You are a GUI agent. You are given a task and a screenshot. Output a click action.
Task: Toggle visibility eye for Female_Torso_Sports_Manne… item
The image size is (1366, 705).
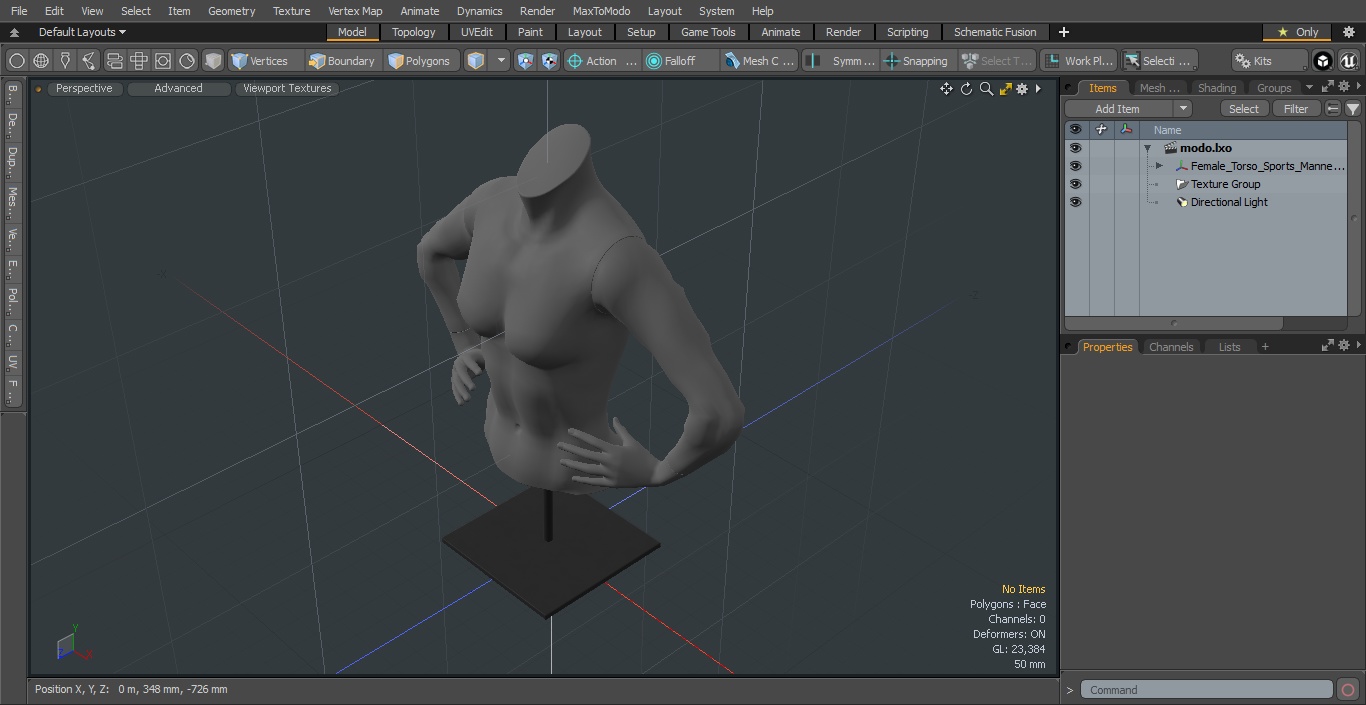1075,166
